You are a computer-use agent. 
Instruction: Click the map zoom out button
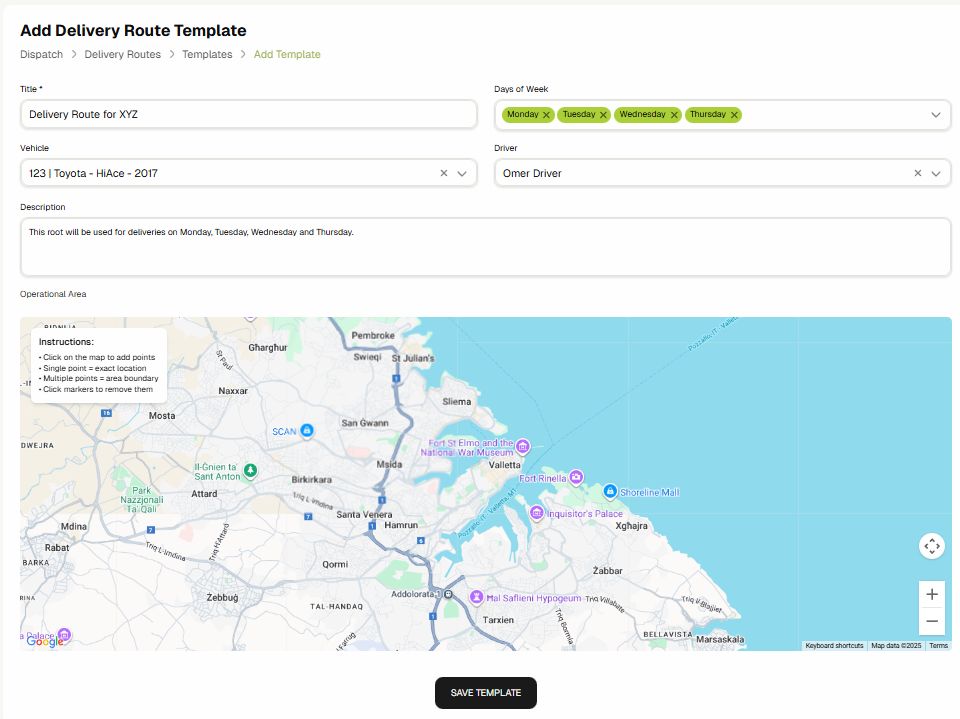coord(932,621)
